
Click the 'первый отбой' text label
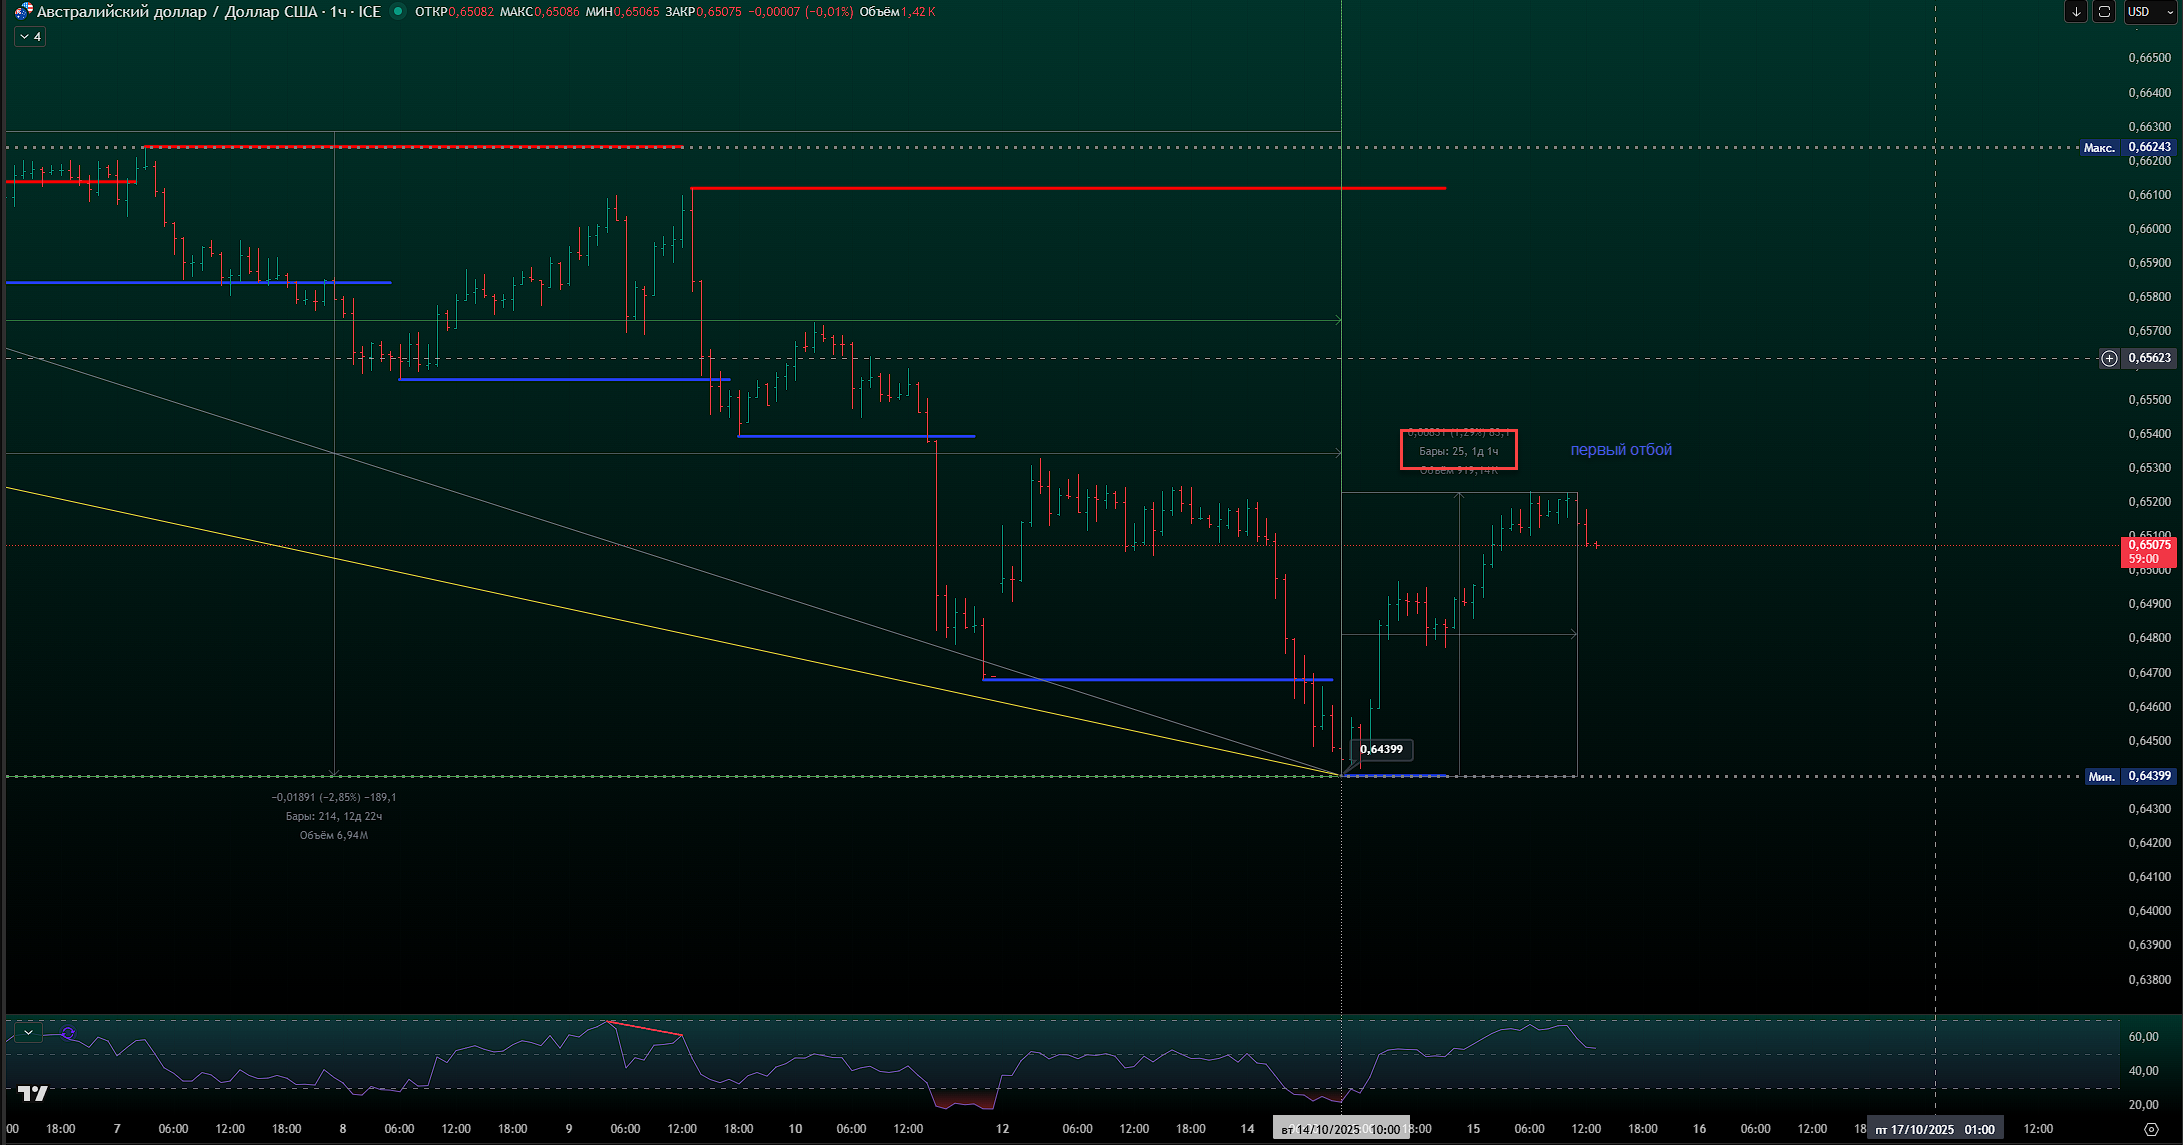(x=1620, y=450)
